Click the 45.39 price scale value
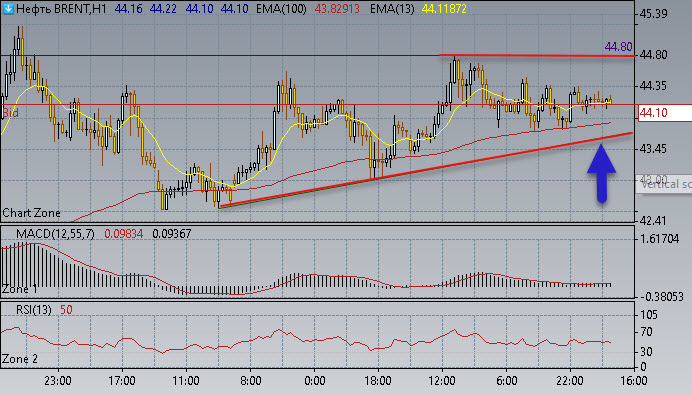Screen dimensions: 692x395 pyautogui.click(x=653, y=14)
